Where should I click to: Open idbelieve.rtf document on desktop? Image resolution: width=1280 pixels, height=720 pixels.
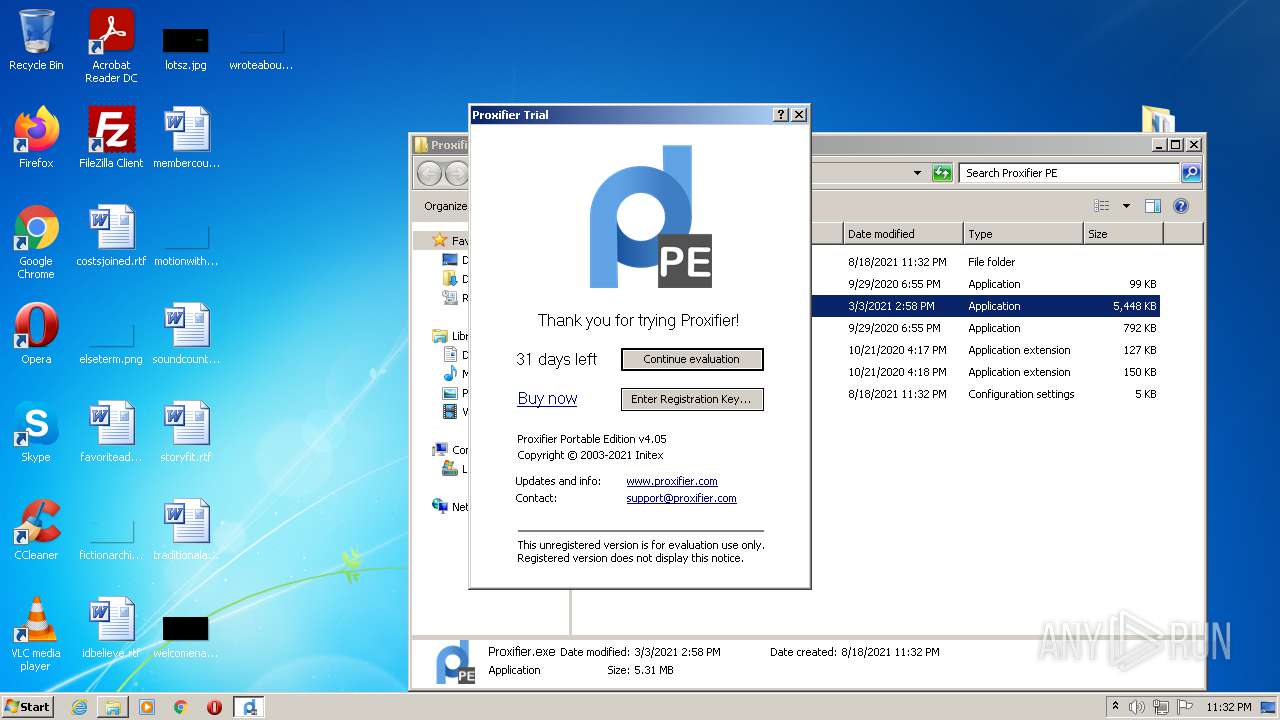(111, 628)
